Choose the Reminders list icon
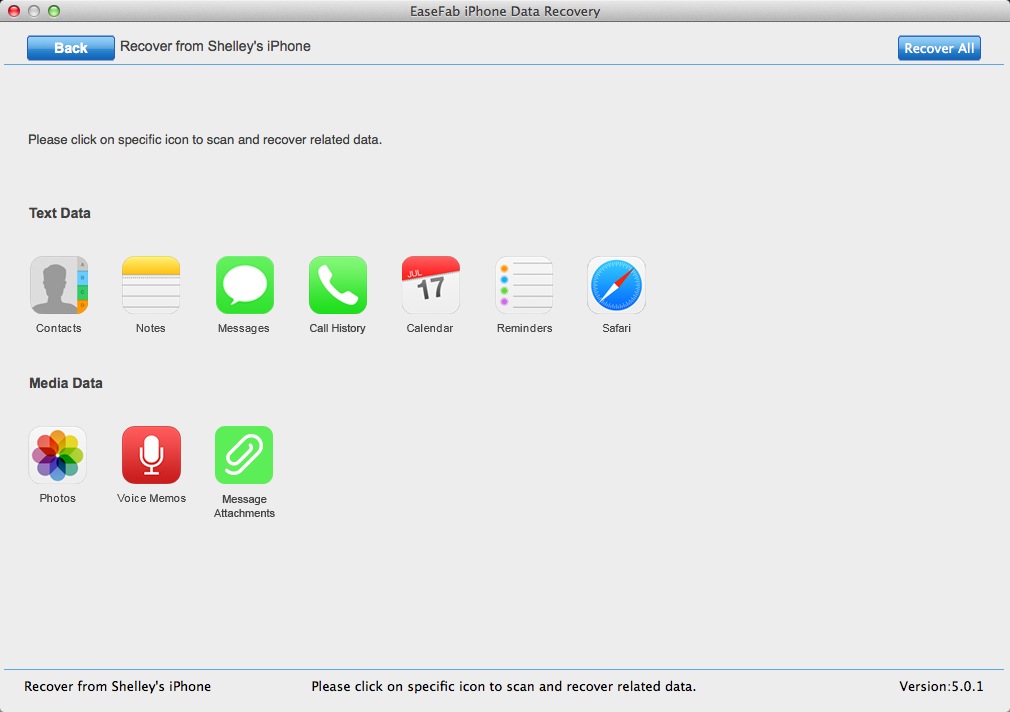This screenshot has height=712, width=1010. point(524,285)
